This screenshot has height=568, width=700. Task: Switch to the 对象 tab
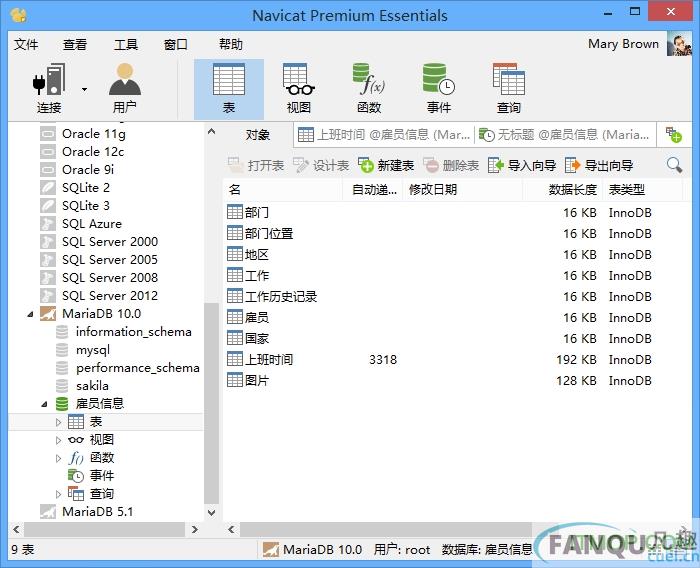[257, 134]
